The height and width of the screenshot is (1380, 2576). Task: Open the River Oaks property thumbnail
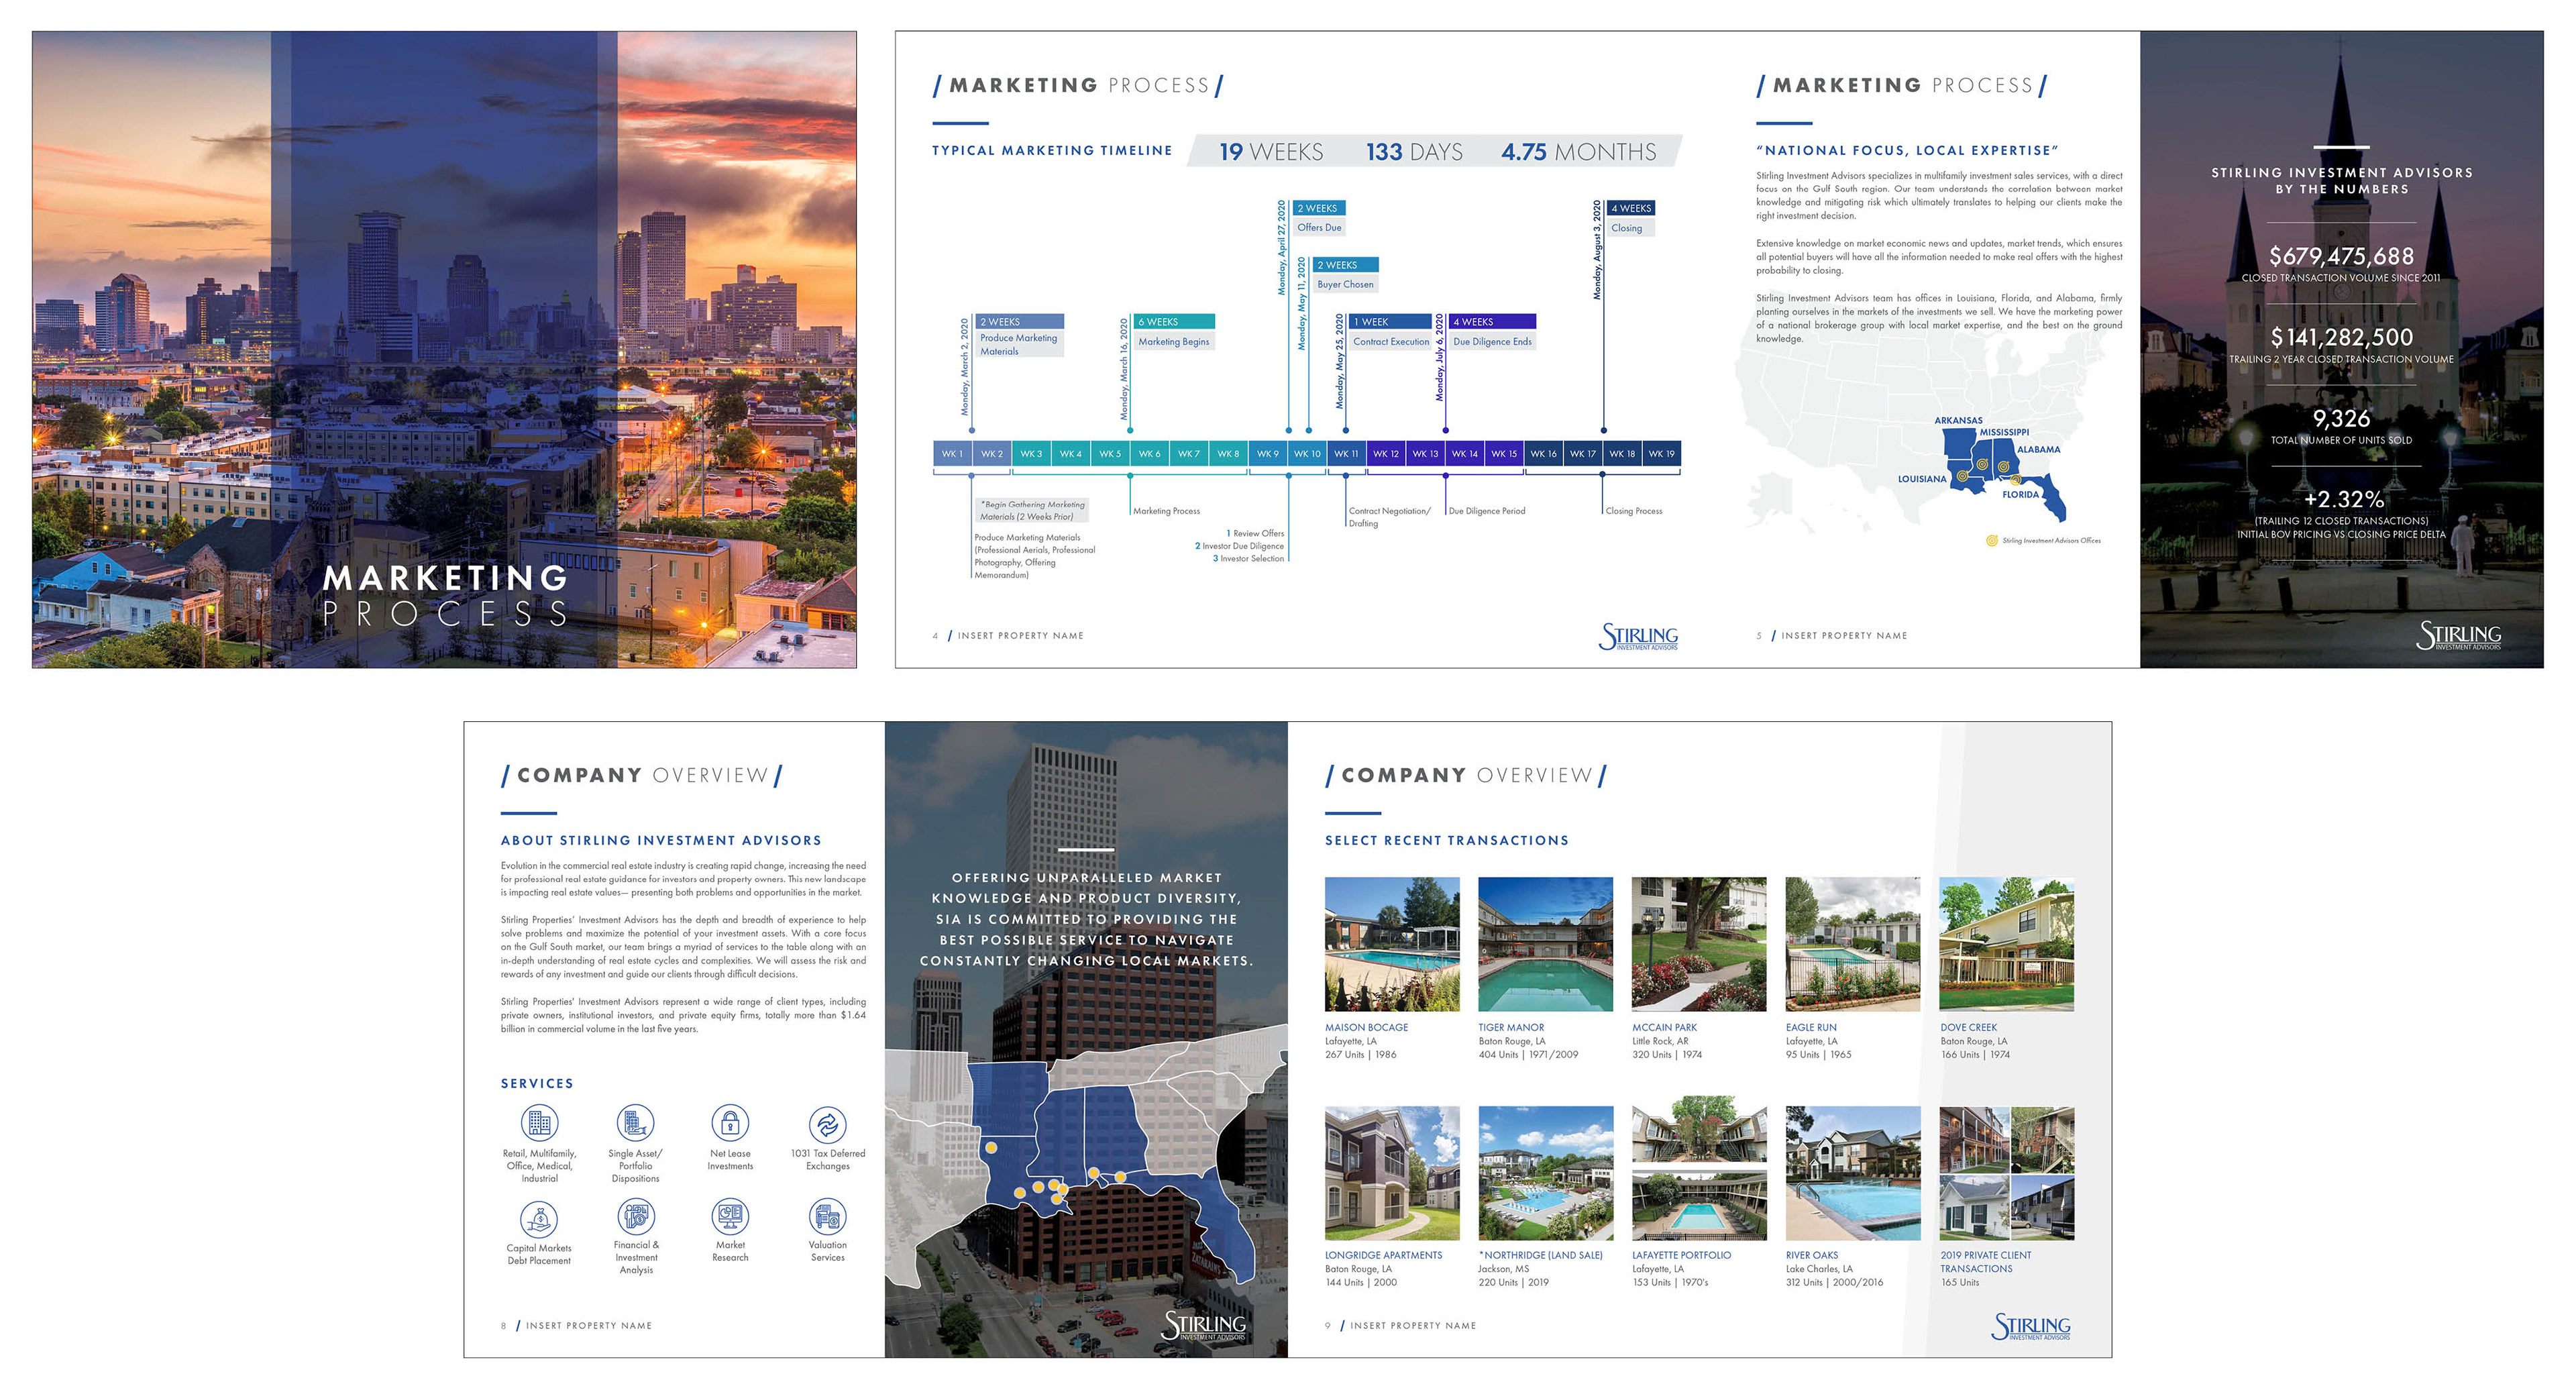click(x=1852, y=1173)
